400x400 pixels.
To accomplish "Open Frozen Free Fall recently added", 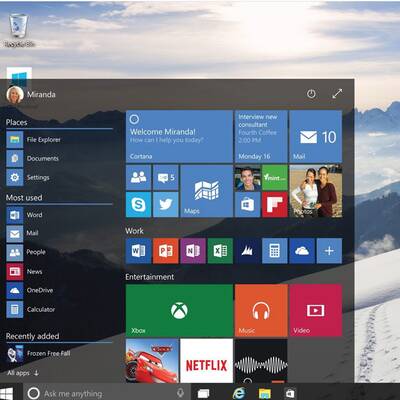I will point(39,354).
